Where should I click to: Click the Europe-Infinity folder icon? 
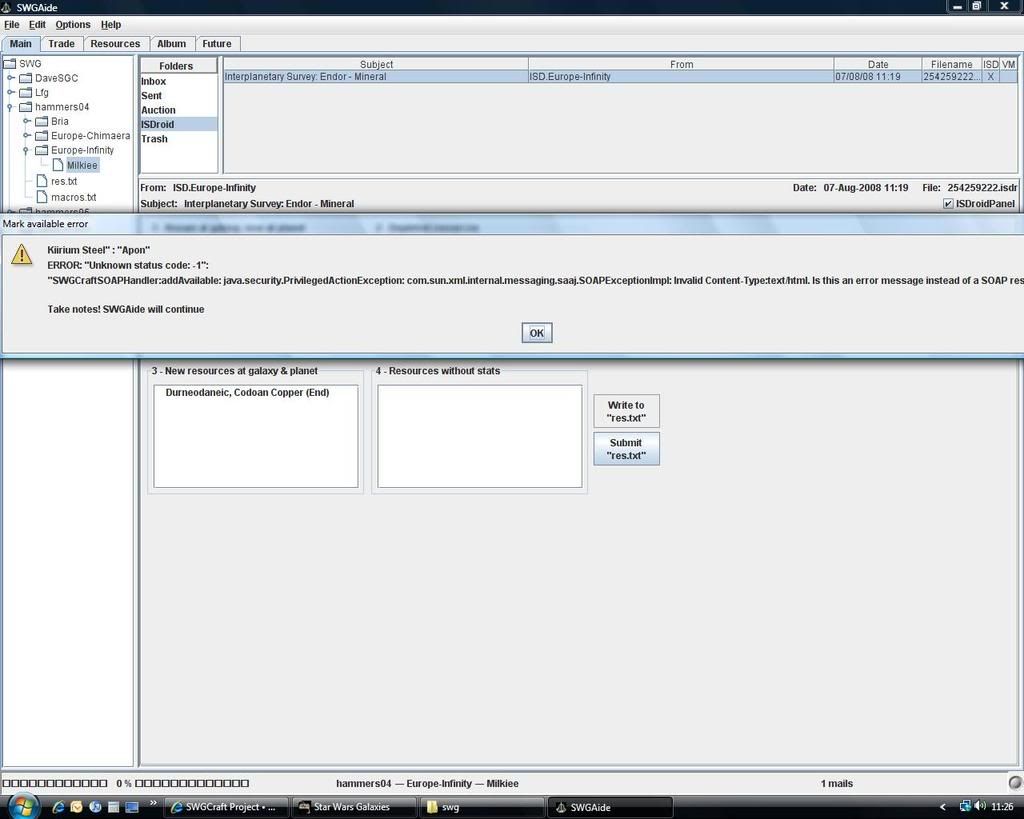pyautogui.click(x=41, y=150)
